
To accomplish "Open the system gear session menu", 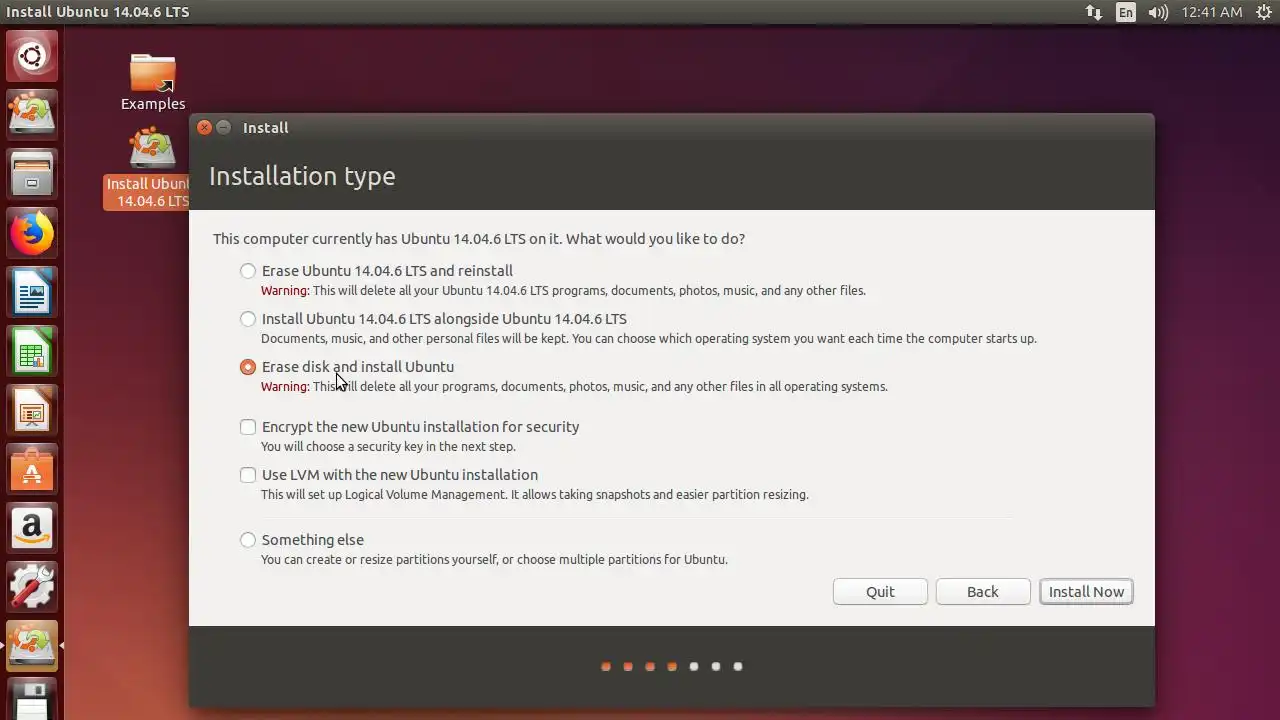I will [x=1263, y=12].
